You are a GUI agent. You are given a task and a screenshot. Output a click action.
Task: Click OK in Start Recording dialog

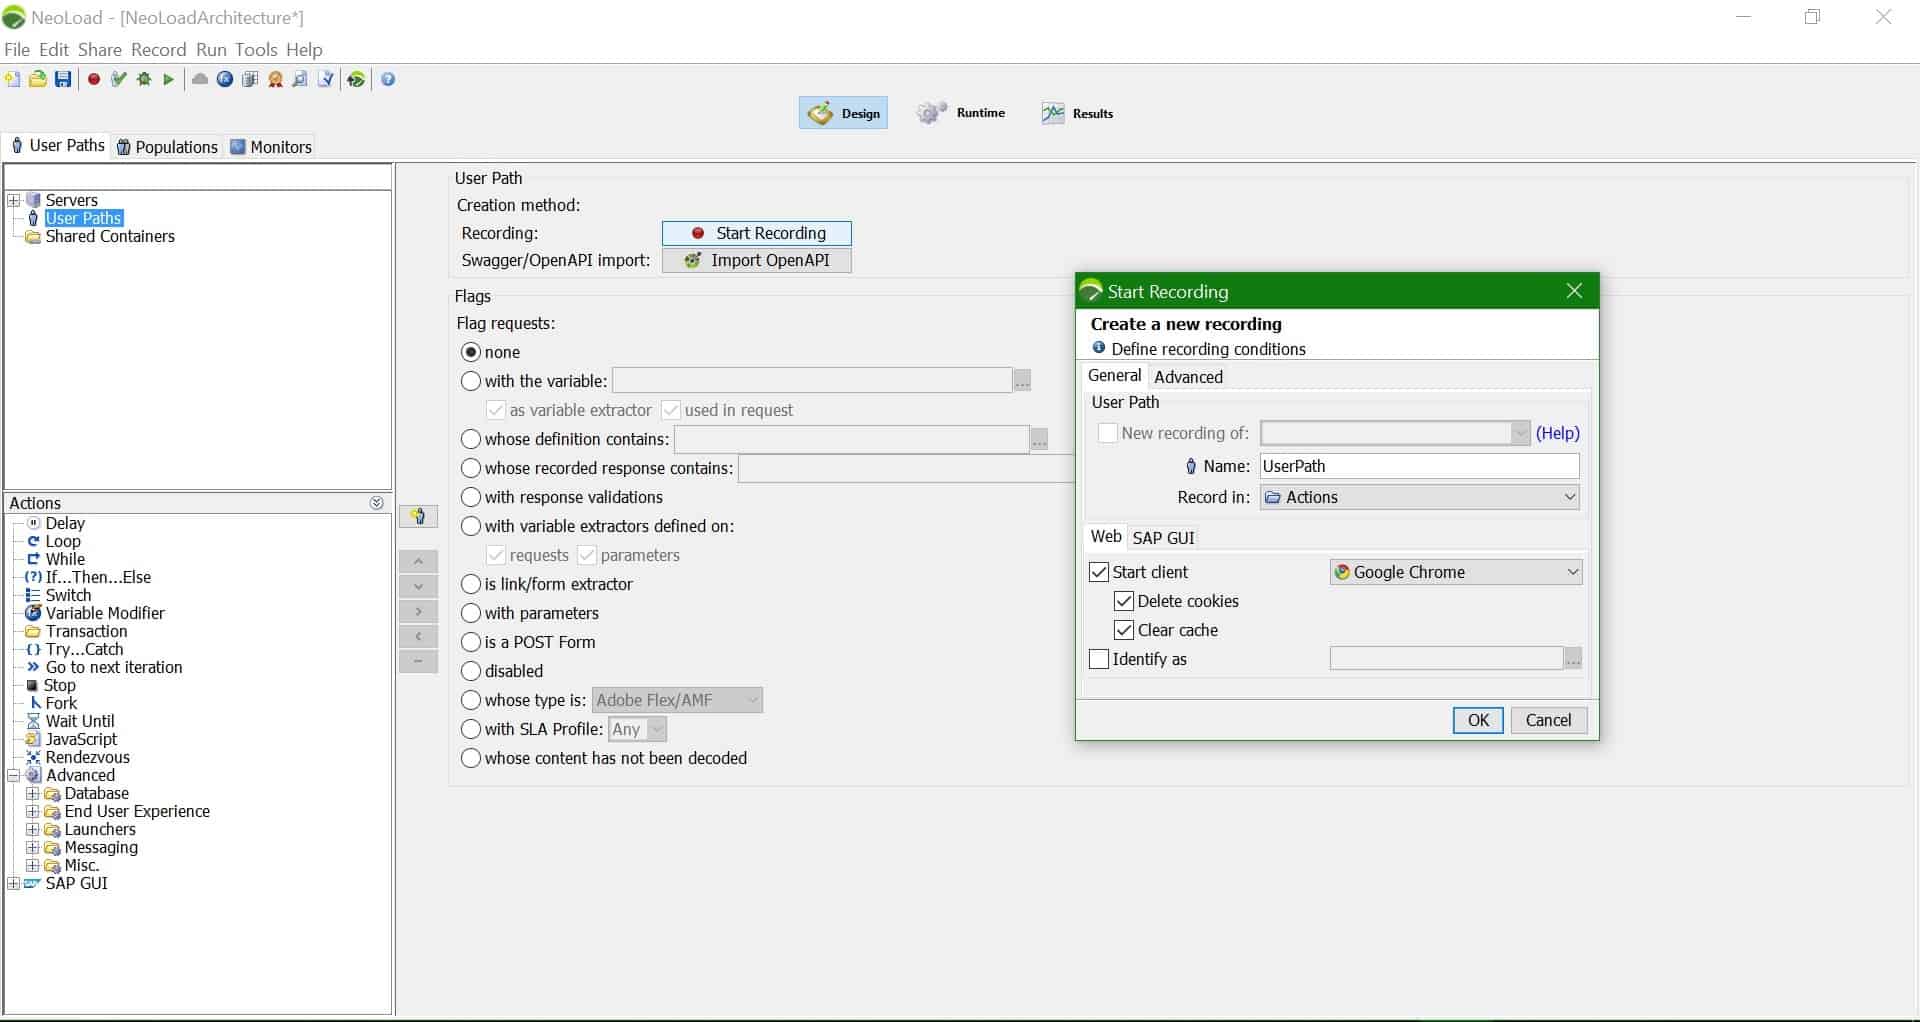point(1478,720)
